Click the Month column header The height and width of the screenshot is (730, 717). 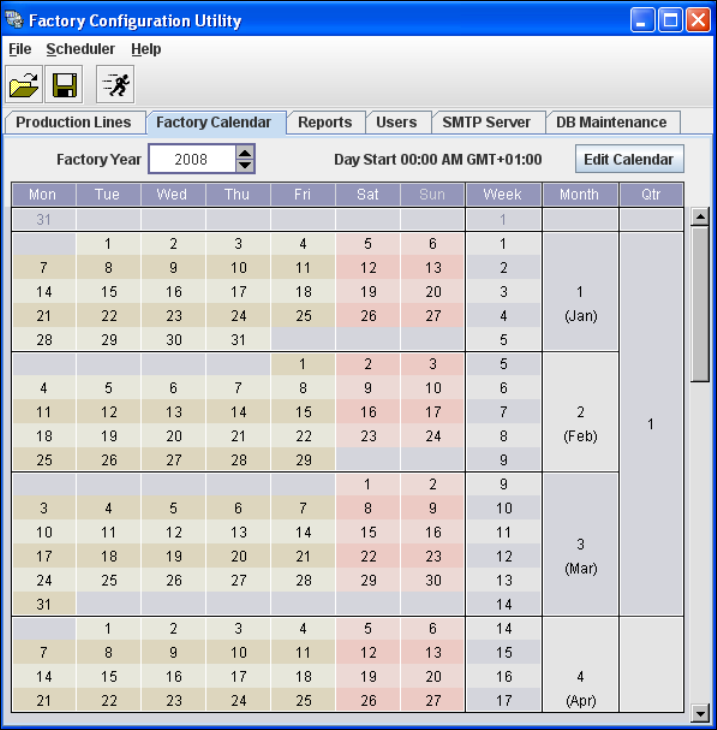(x=580, y=195)
